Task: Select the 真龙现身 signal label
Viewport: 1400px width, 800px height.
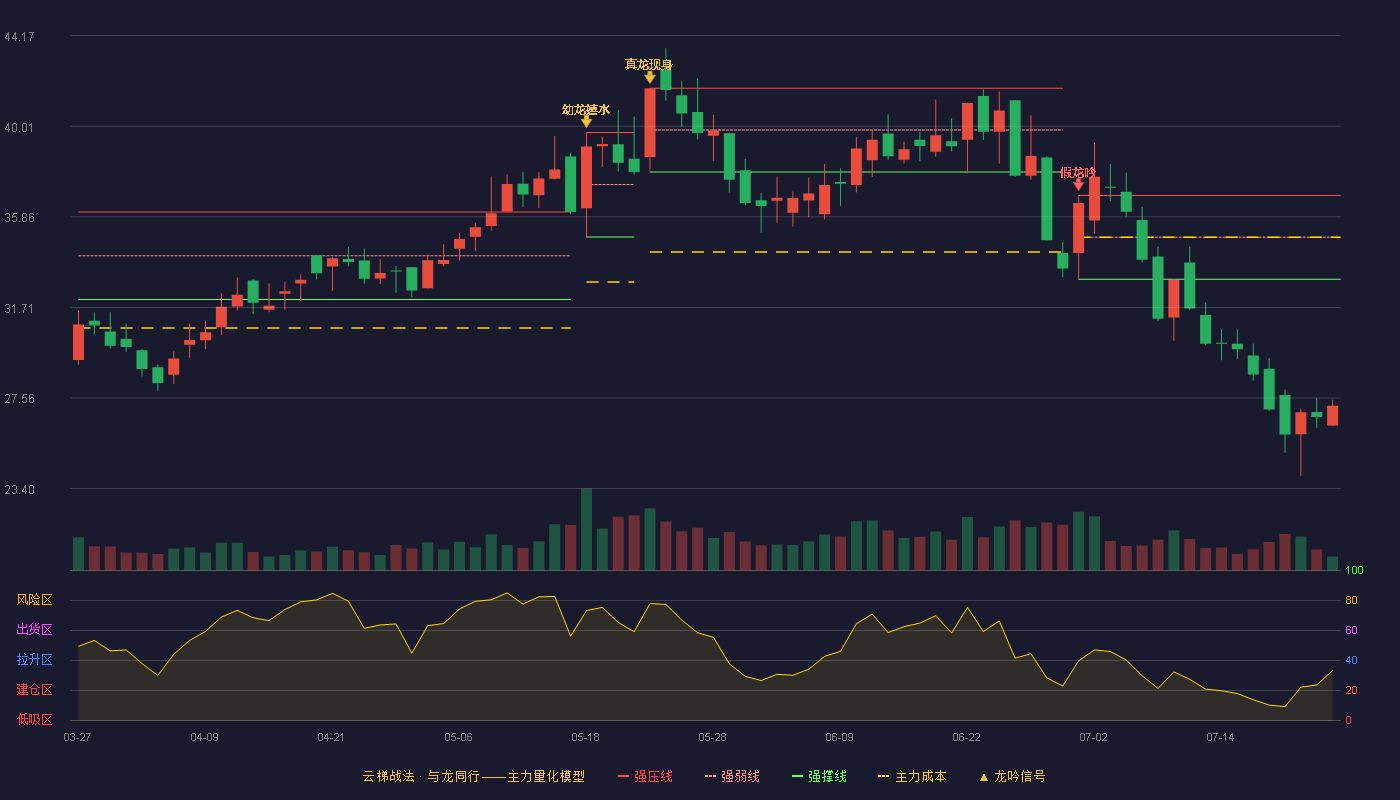Action: (x=649, y=64)
